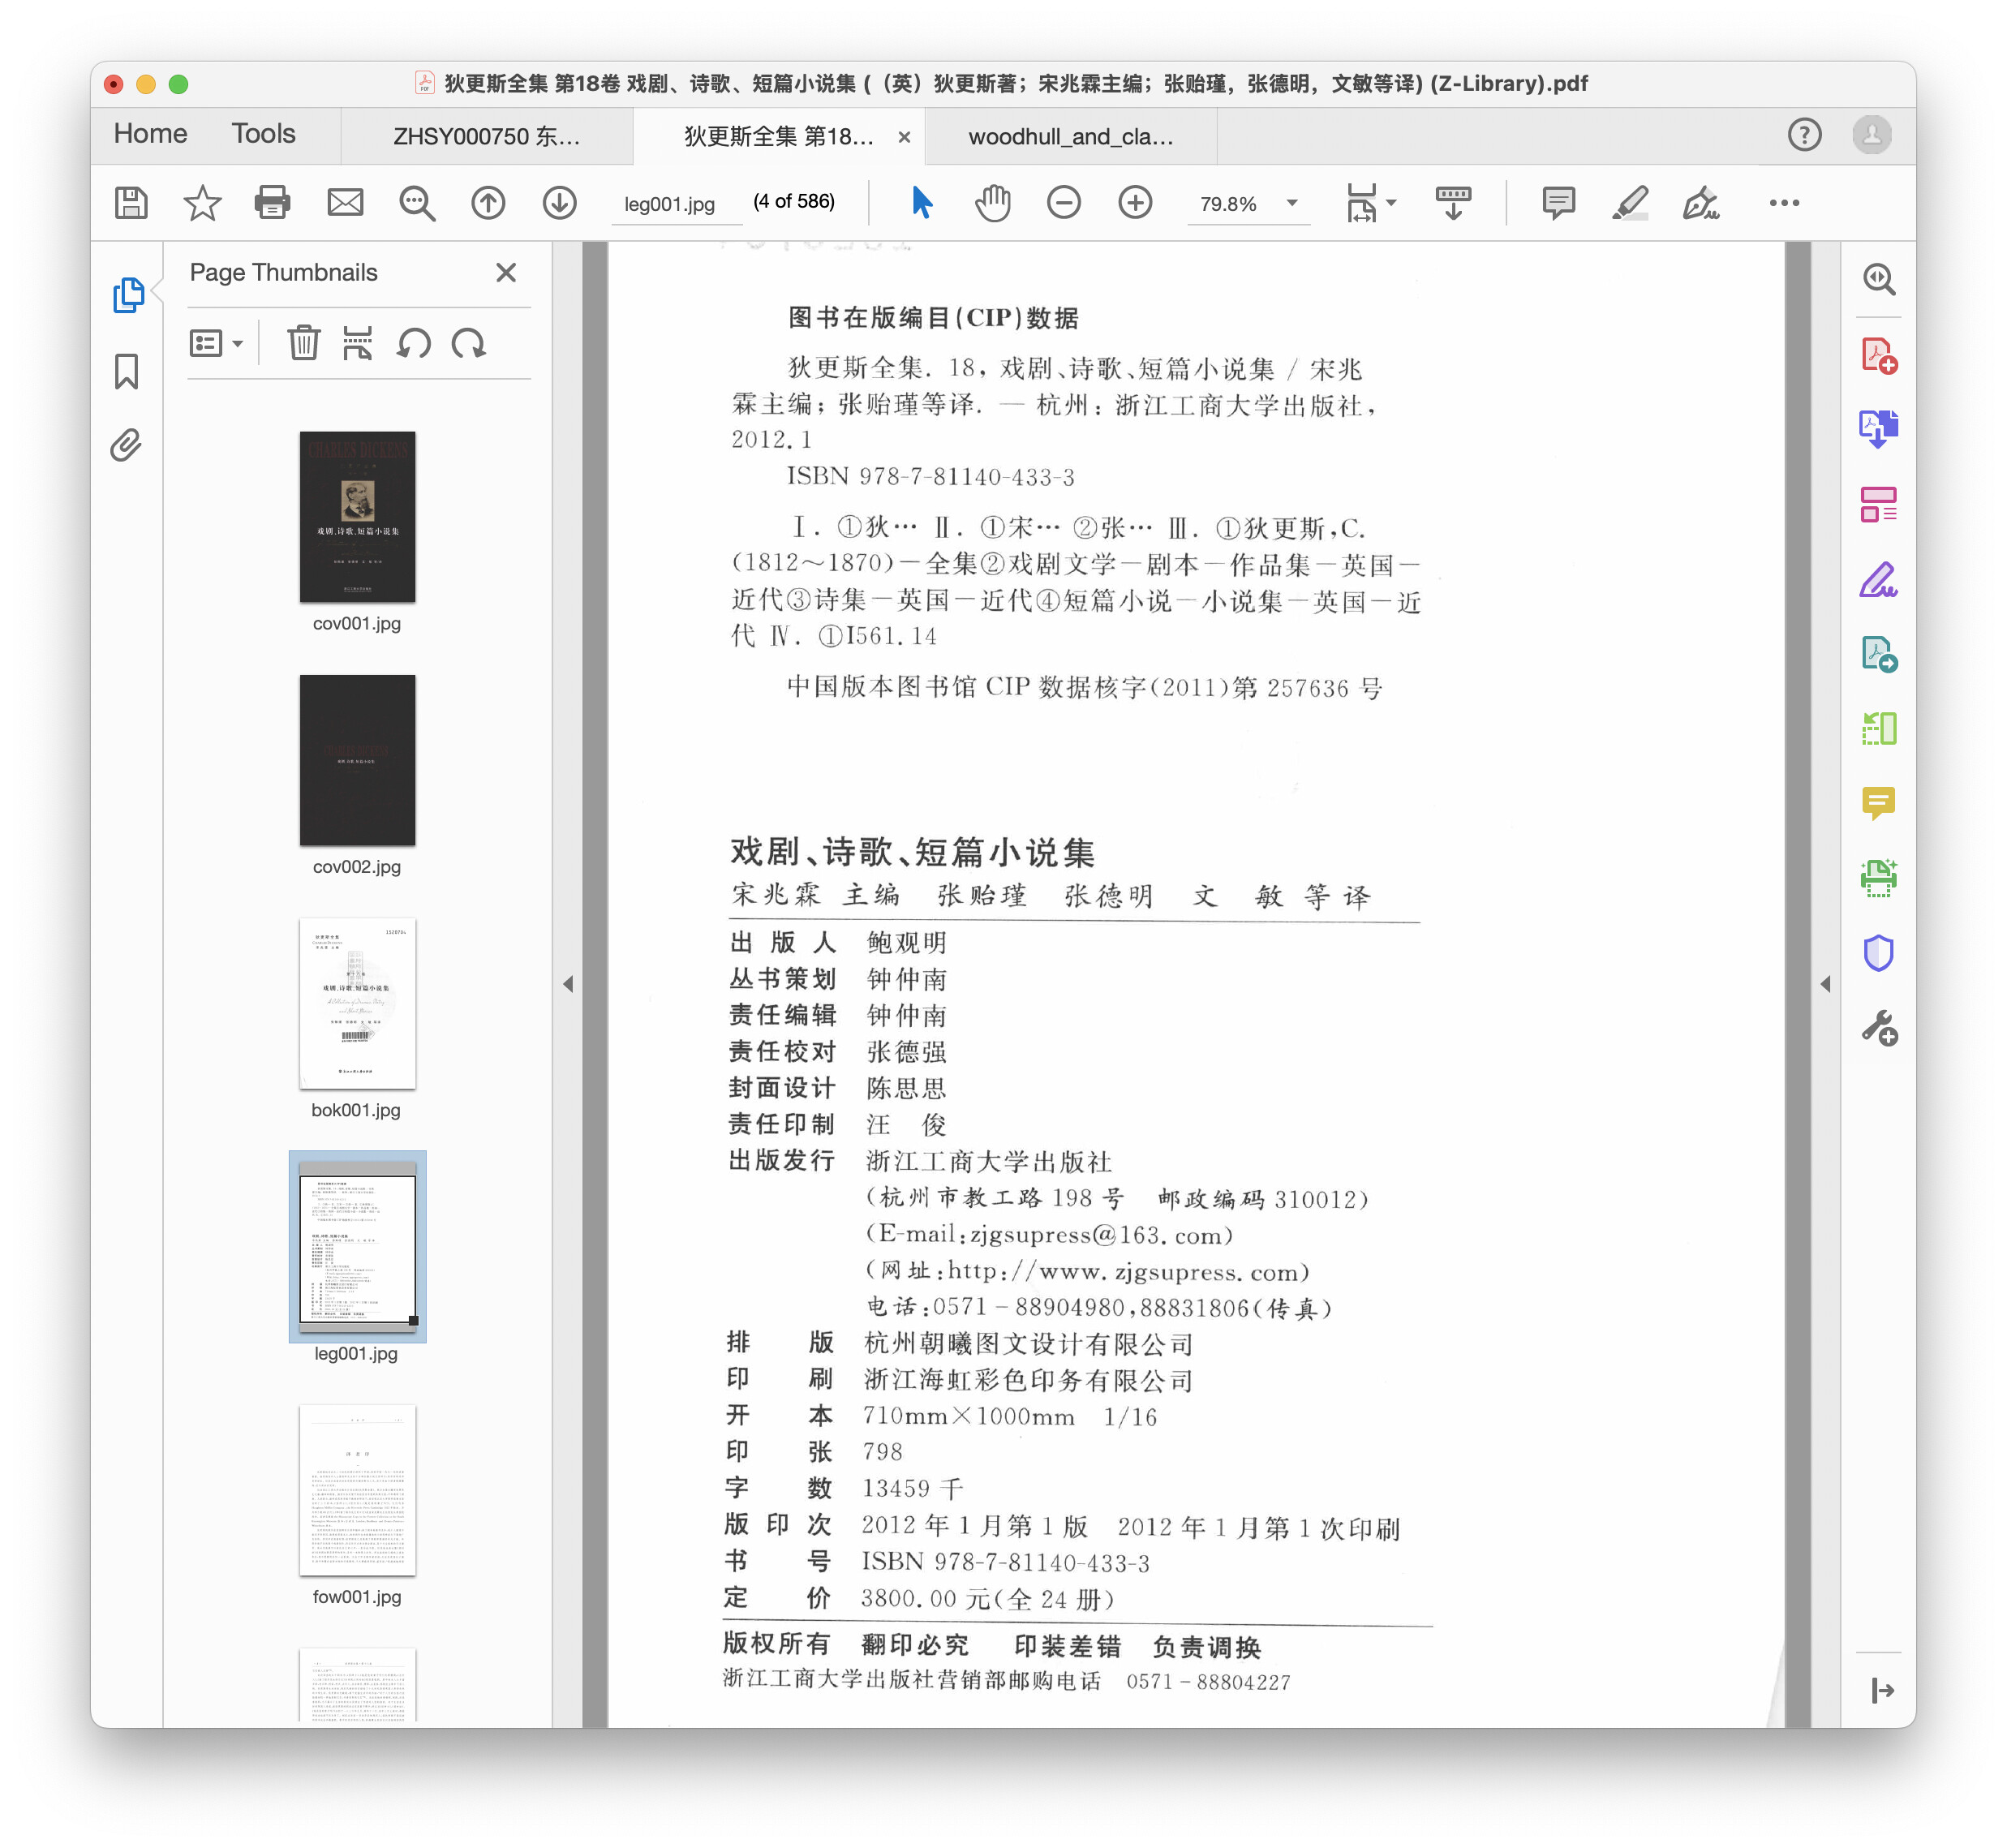2007x1848 pixels.
Task: Collapse the left navigation pane arrow
Action: click(x=568, y=984)
